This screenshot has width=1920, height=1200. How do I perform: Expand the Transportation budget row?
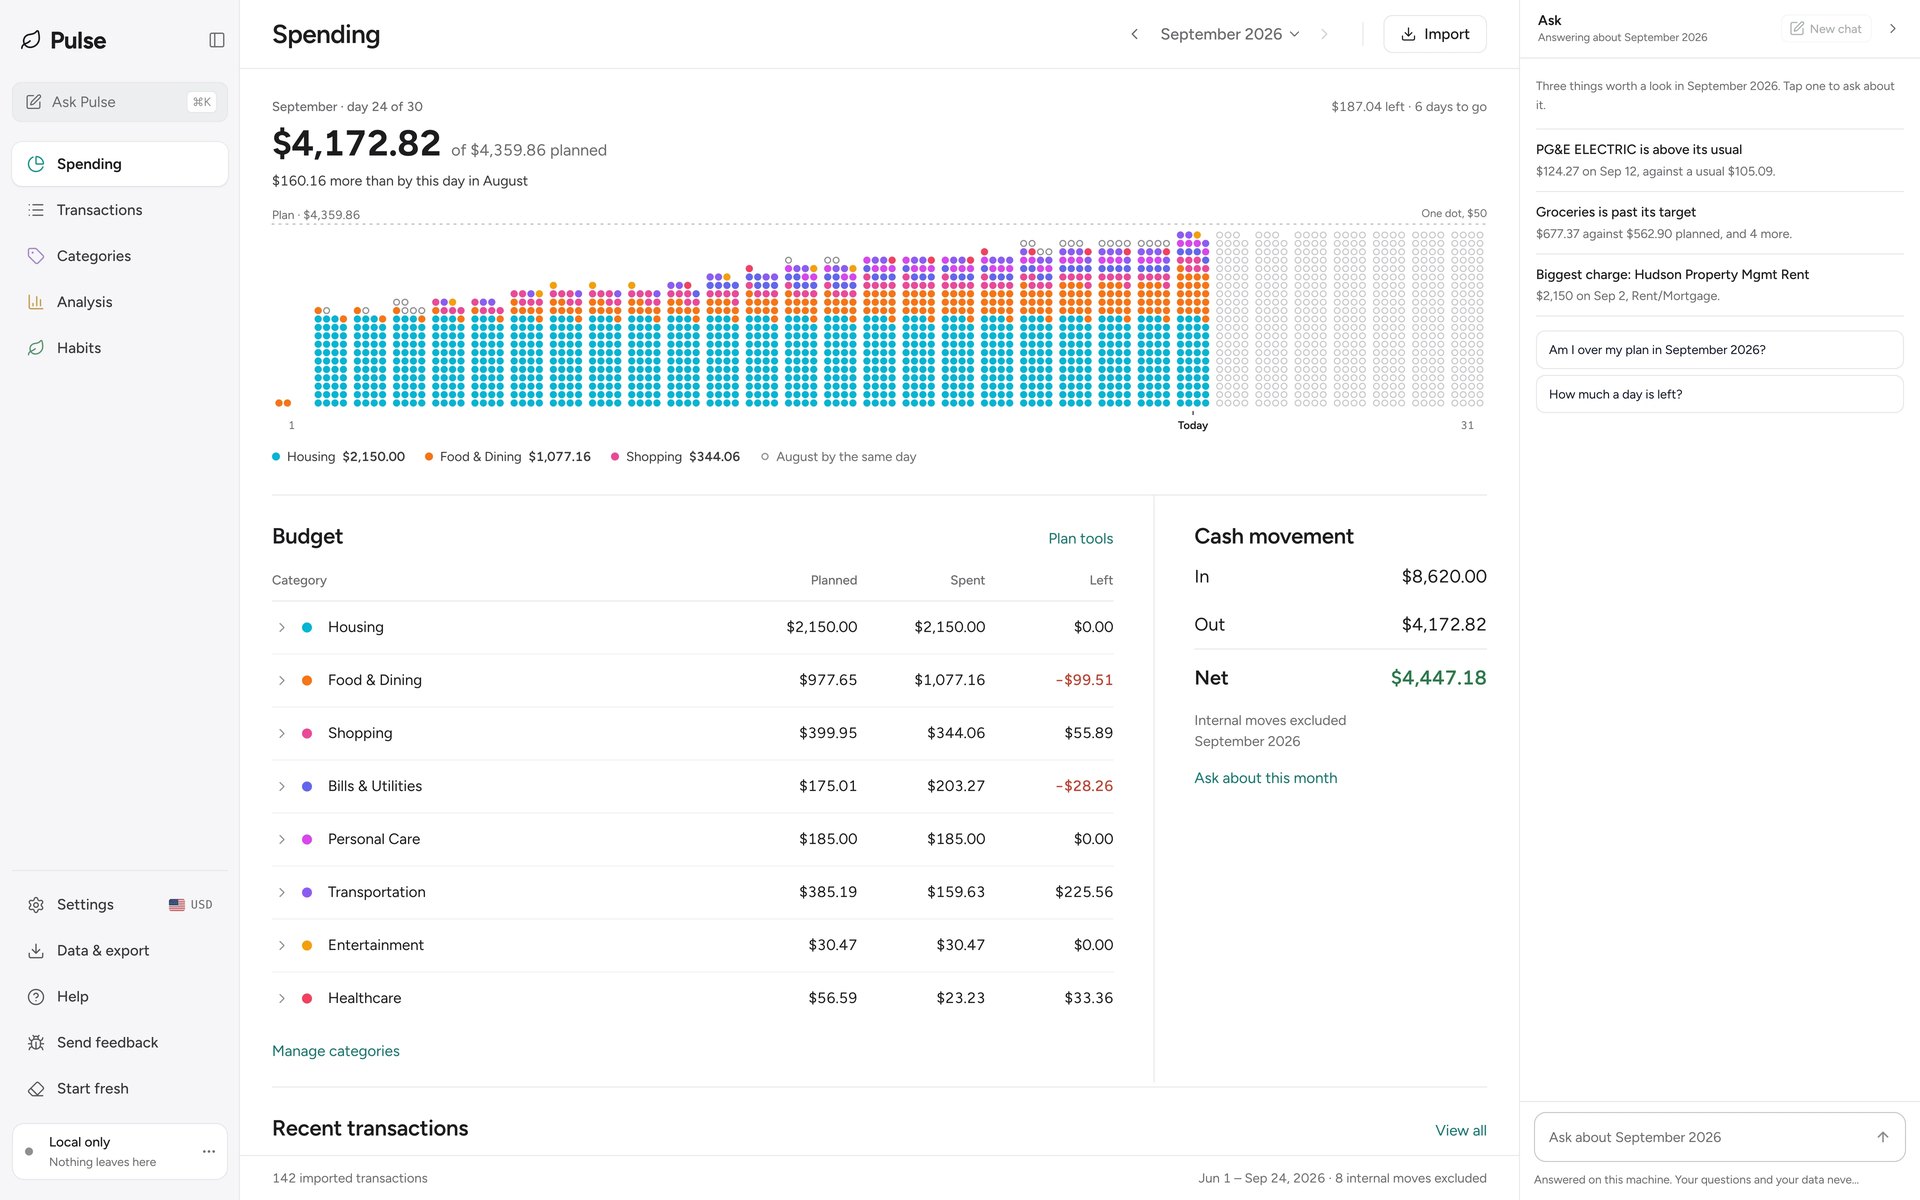(x=282, y=892)
